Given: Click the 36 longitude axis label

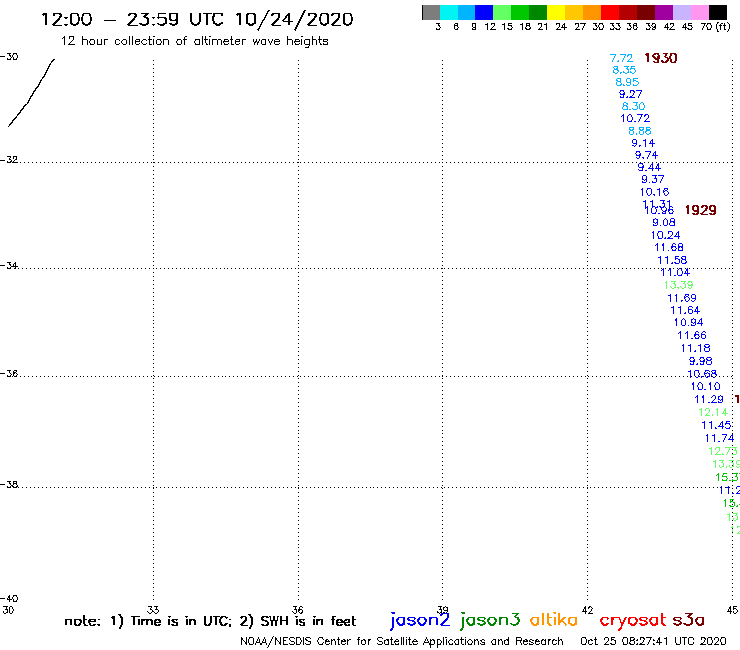Looking at the screenshot, I should (297, 609).
